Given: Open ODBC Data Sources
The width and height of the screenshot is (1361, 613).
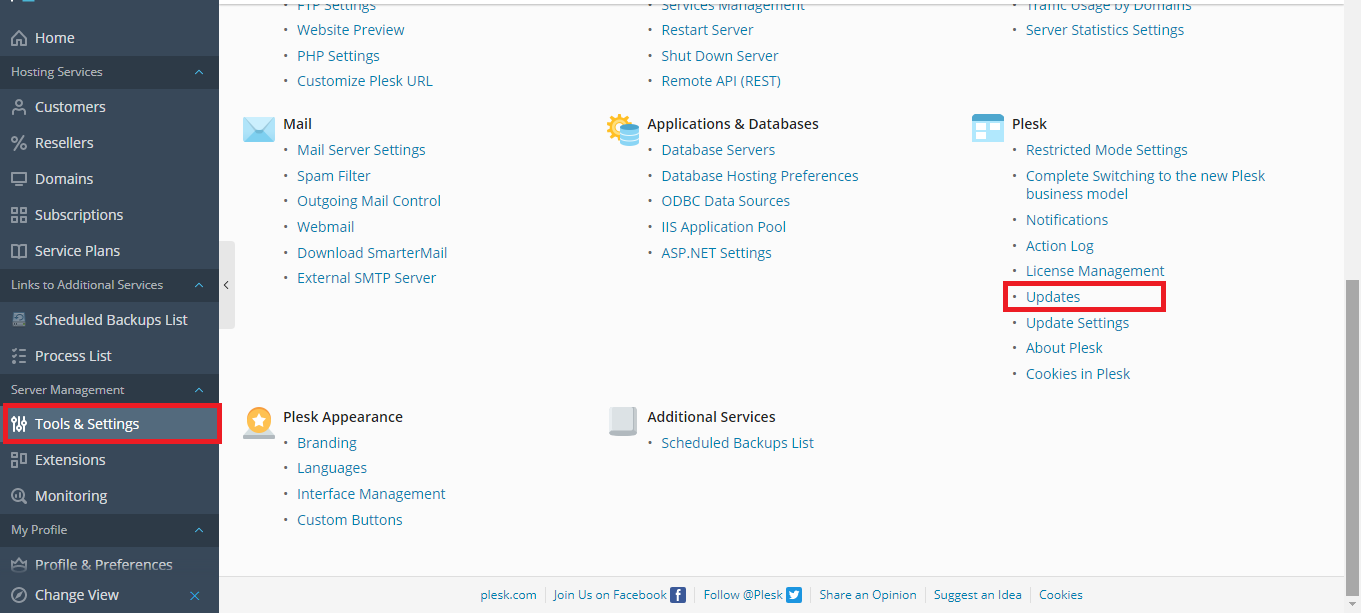Looking at the screenshot, I should pos(726,201).
